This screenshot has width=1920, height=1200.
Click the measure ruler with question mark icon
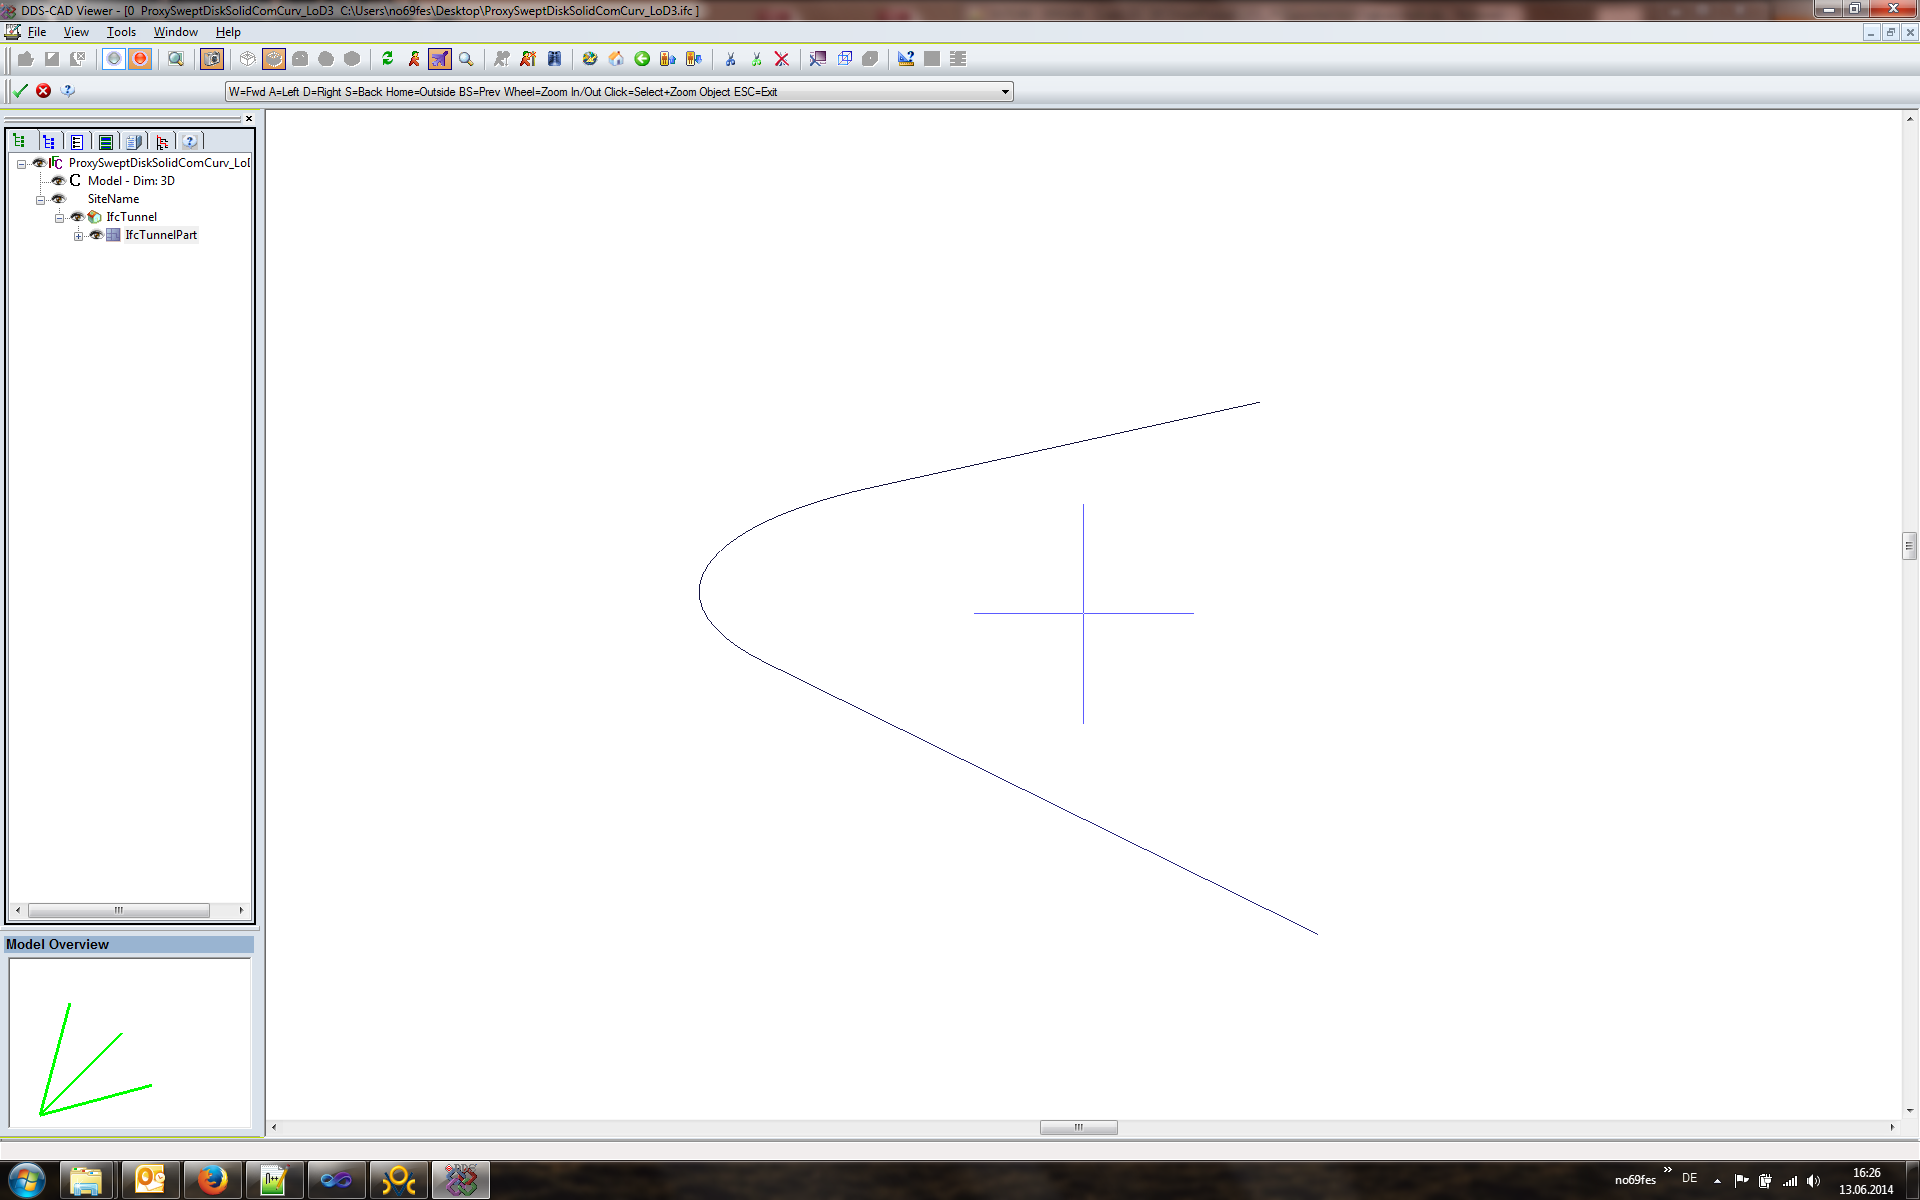(906, 59)
